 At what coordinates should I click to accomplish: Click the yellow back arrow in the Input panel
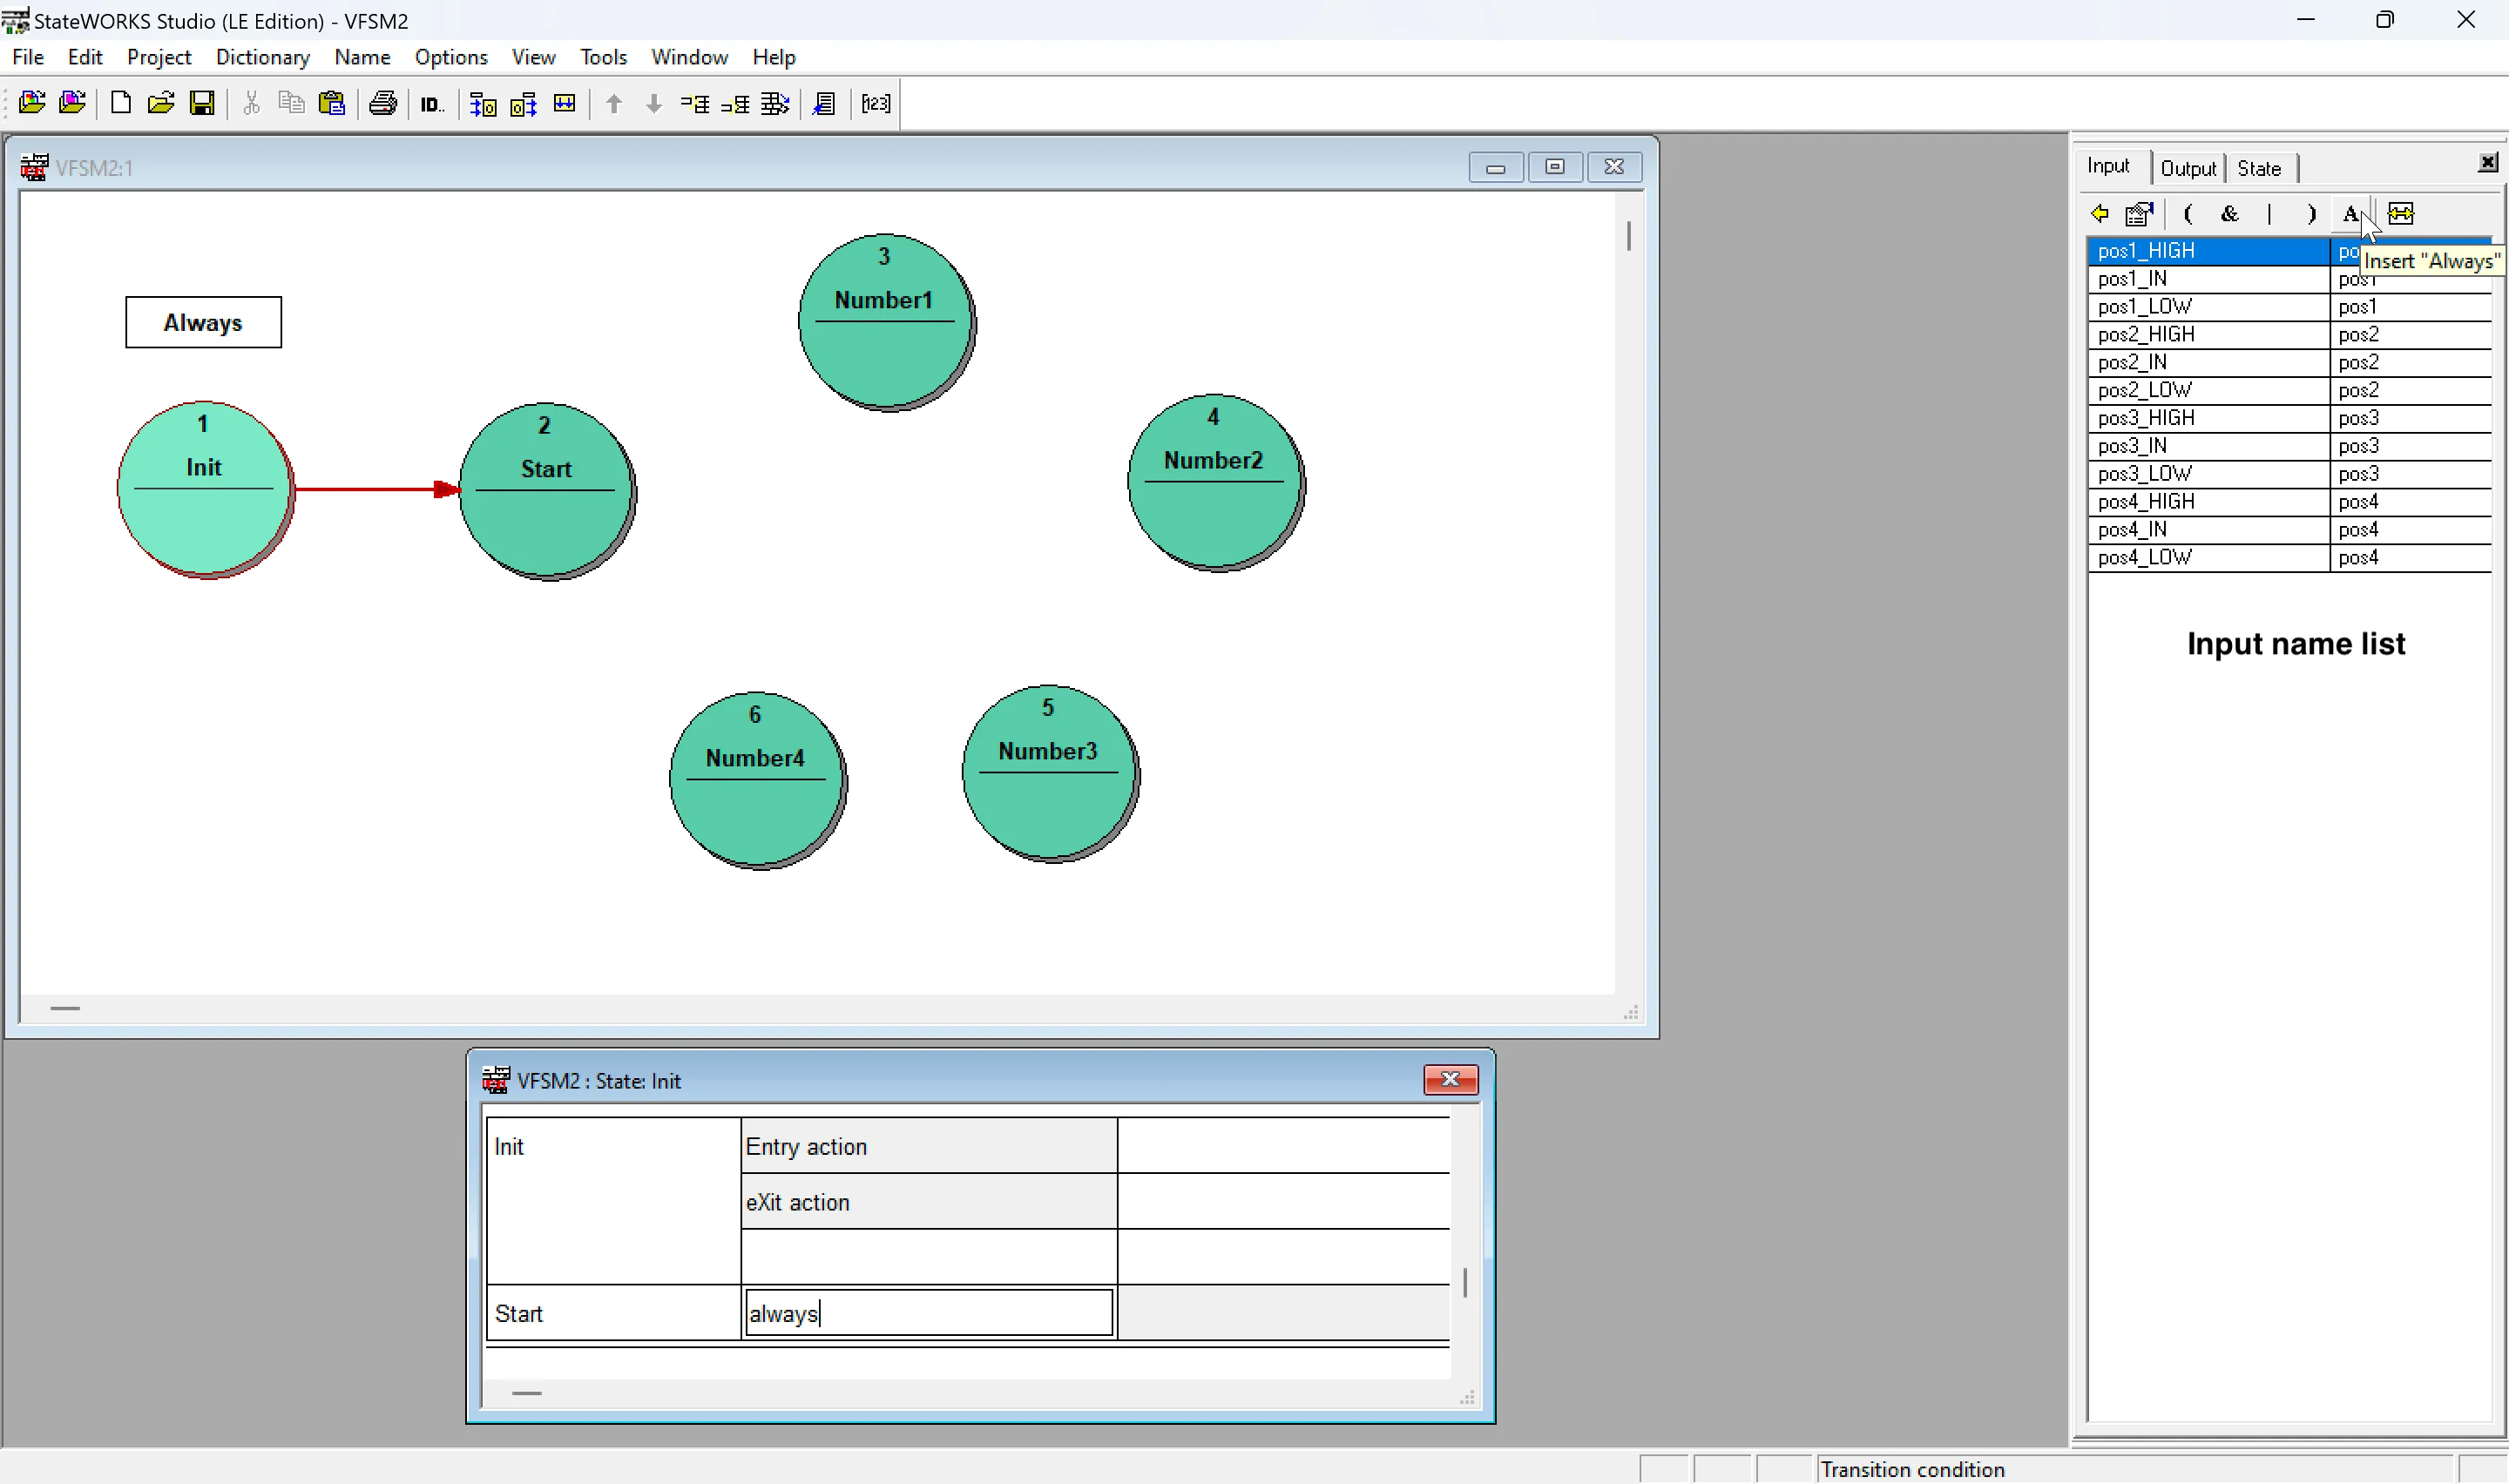point(2100,214)
